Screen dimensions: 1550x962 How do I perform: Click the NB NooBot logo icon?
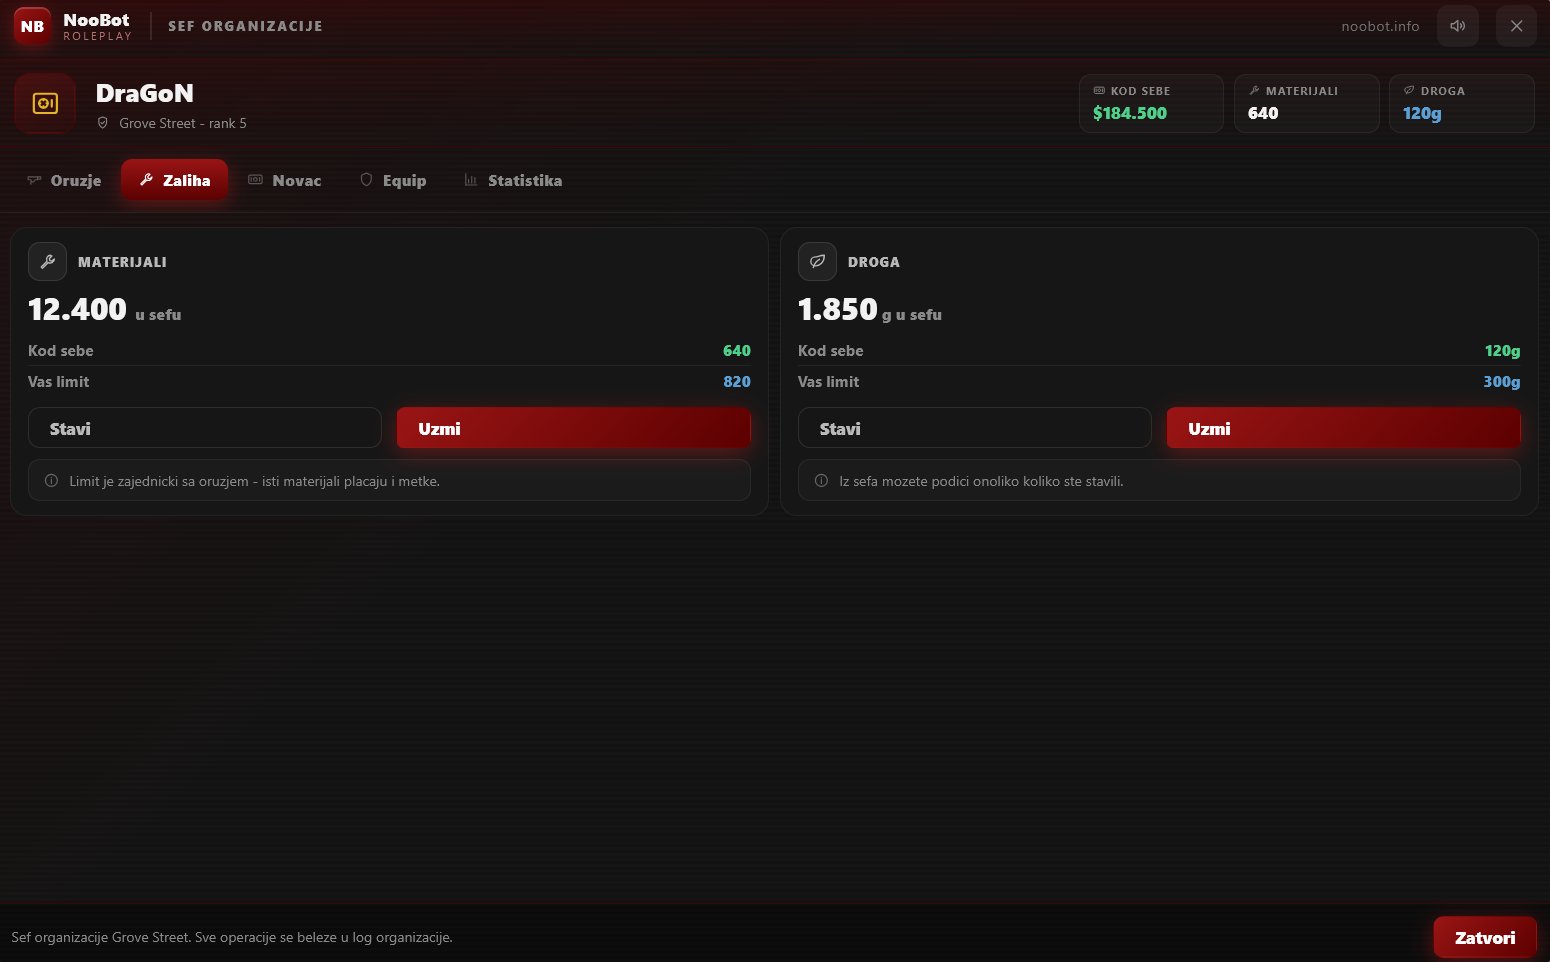pos(32,26)
